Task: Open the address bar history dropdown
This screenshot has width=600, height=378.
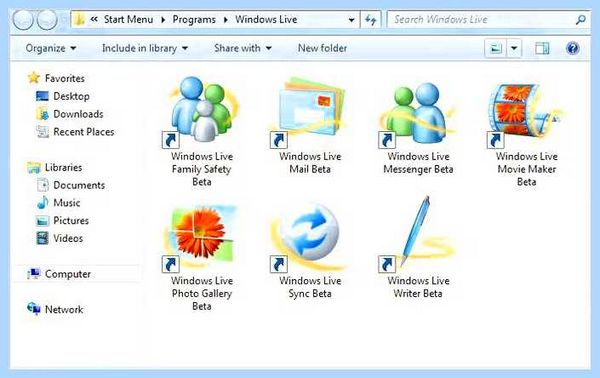Action: (351, 20)
